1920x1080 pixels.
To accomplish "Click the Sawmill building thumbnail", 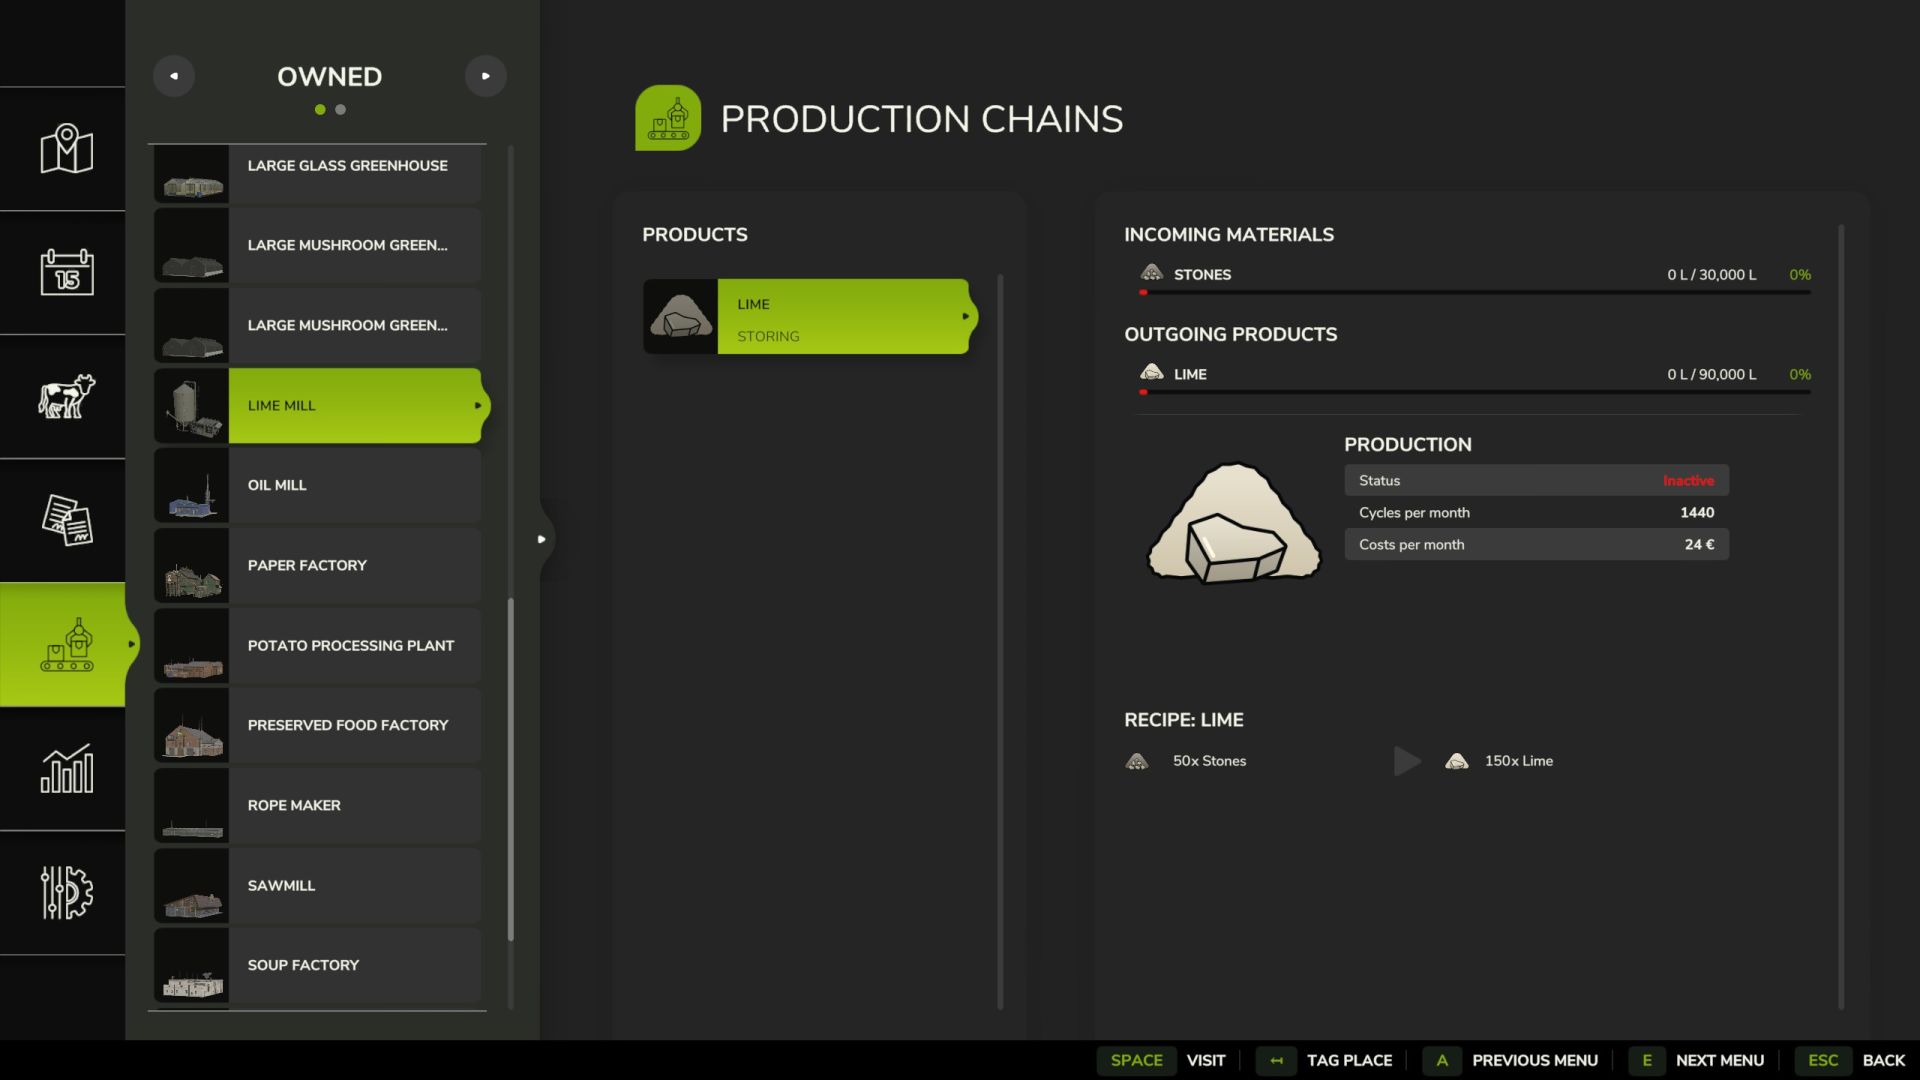I will coord(192,886).
